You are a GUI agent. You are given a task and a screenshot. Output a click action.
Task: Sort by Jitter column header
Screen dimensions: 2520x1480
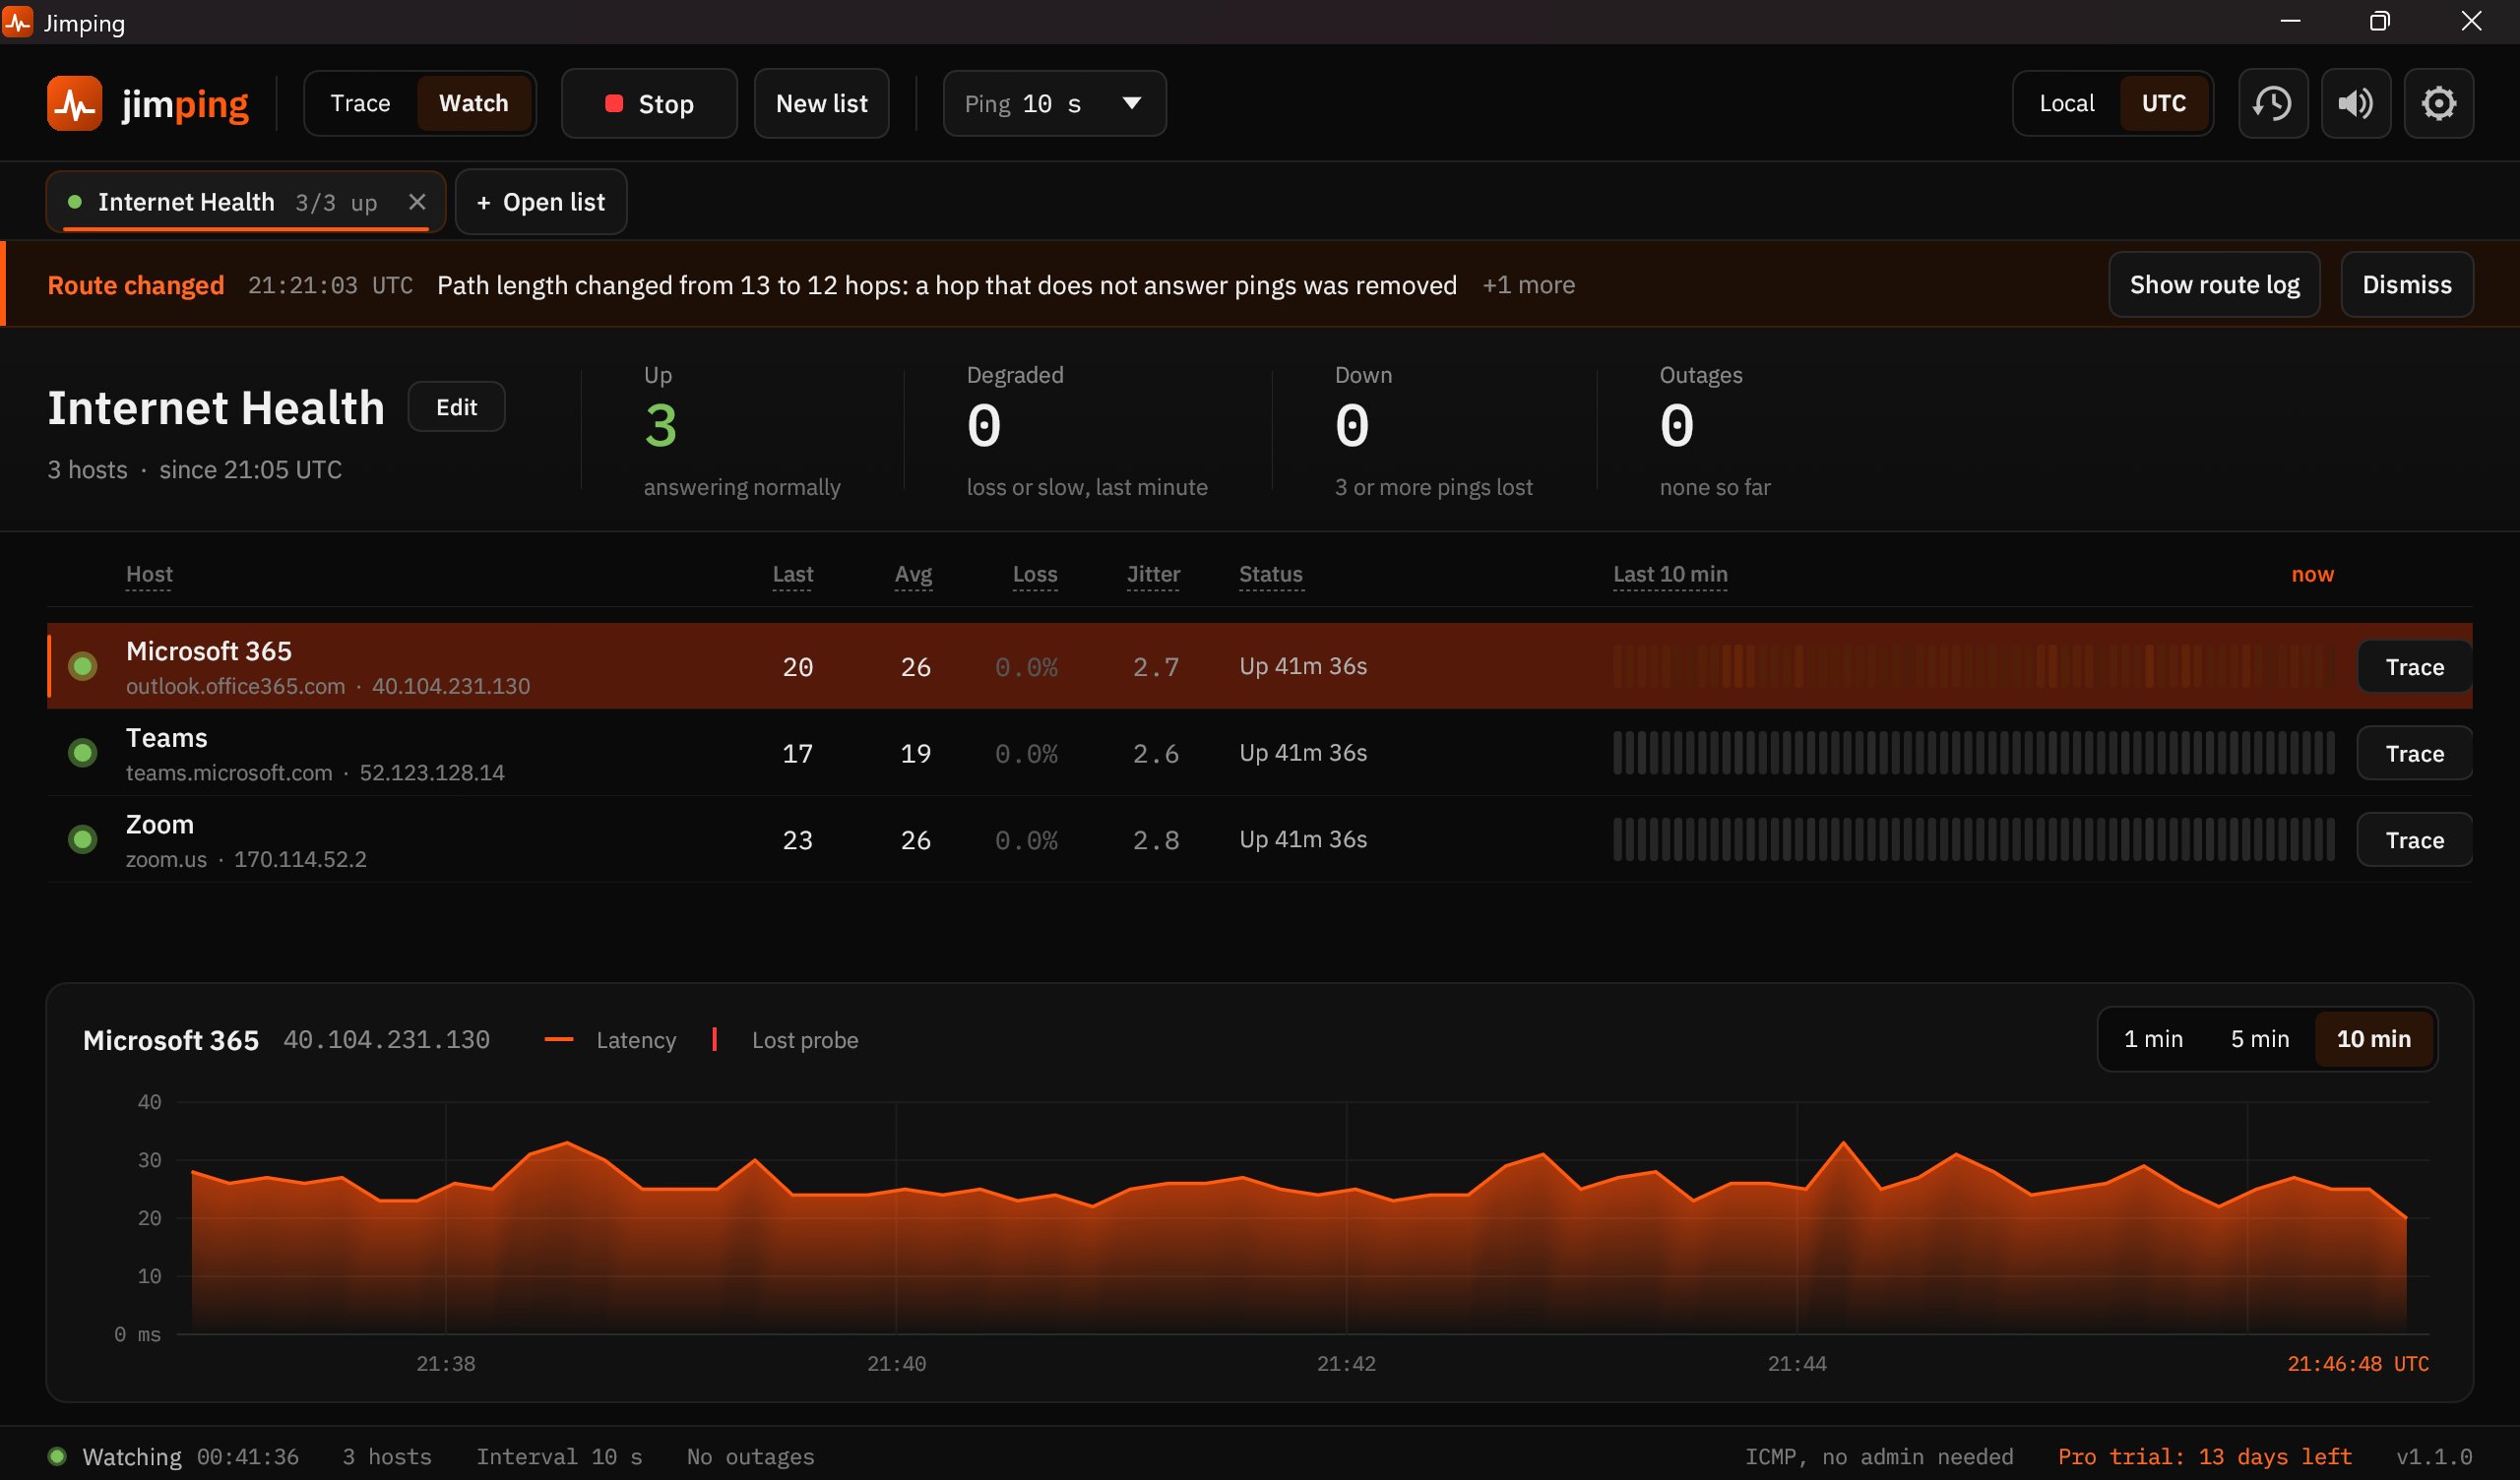[1153, 574]
